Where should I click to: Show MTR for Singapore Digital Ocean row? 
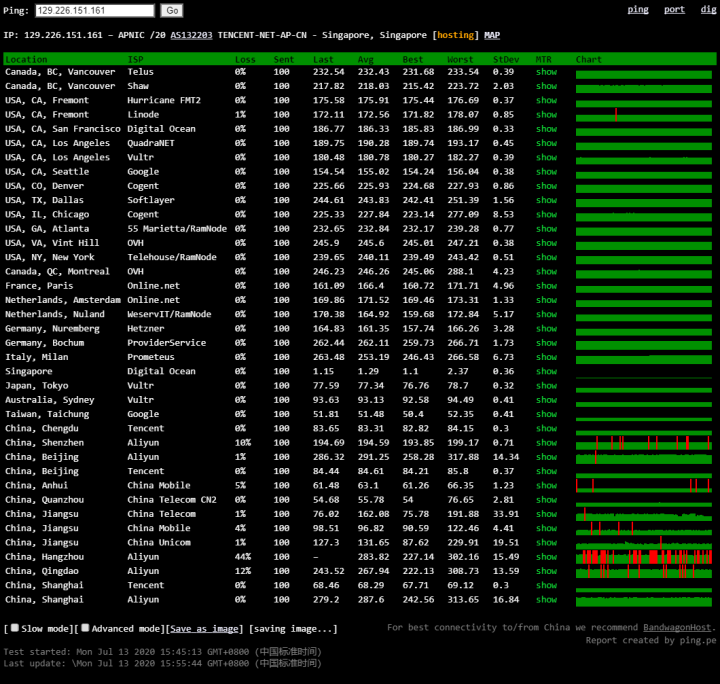point(546,371)
